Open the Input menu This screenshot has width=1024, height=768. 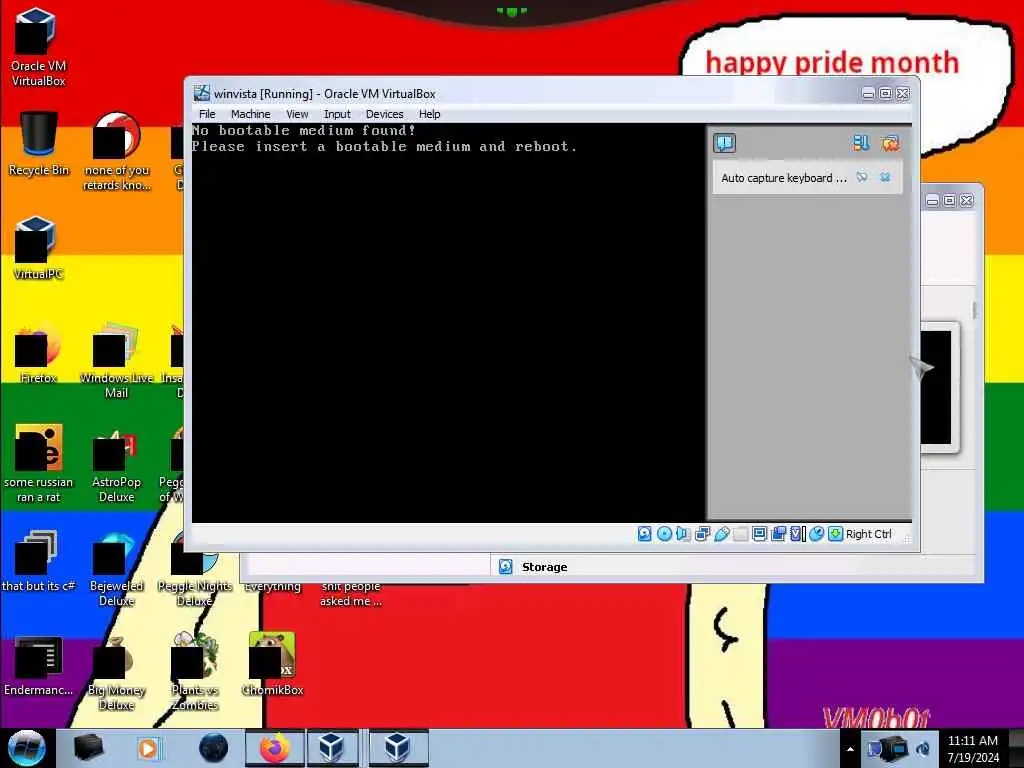tap(337, 114)
